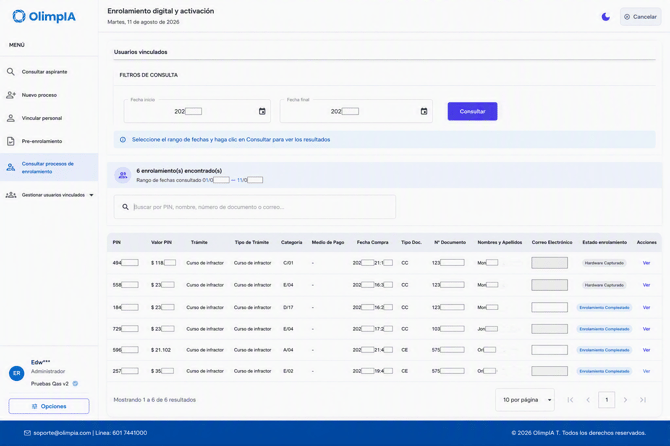
Task: Go to next results page arrow
Action: pyautogui.click(x=625, y=400)
